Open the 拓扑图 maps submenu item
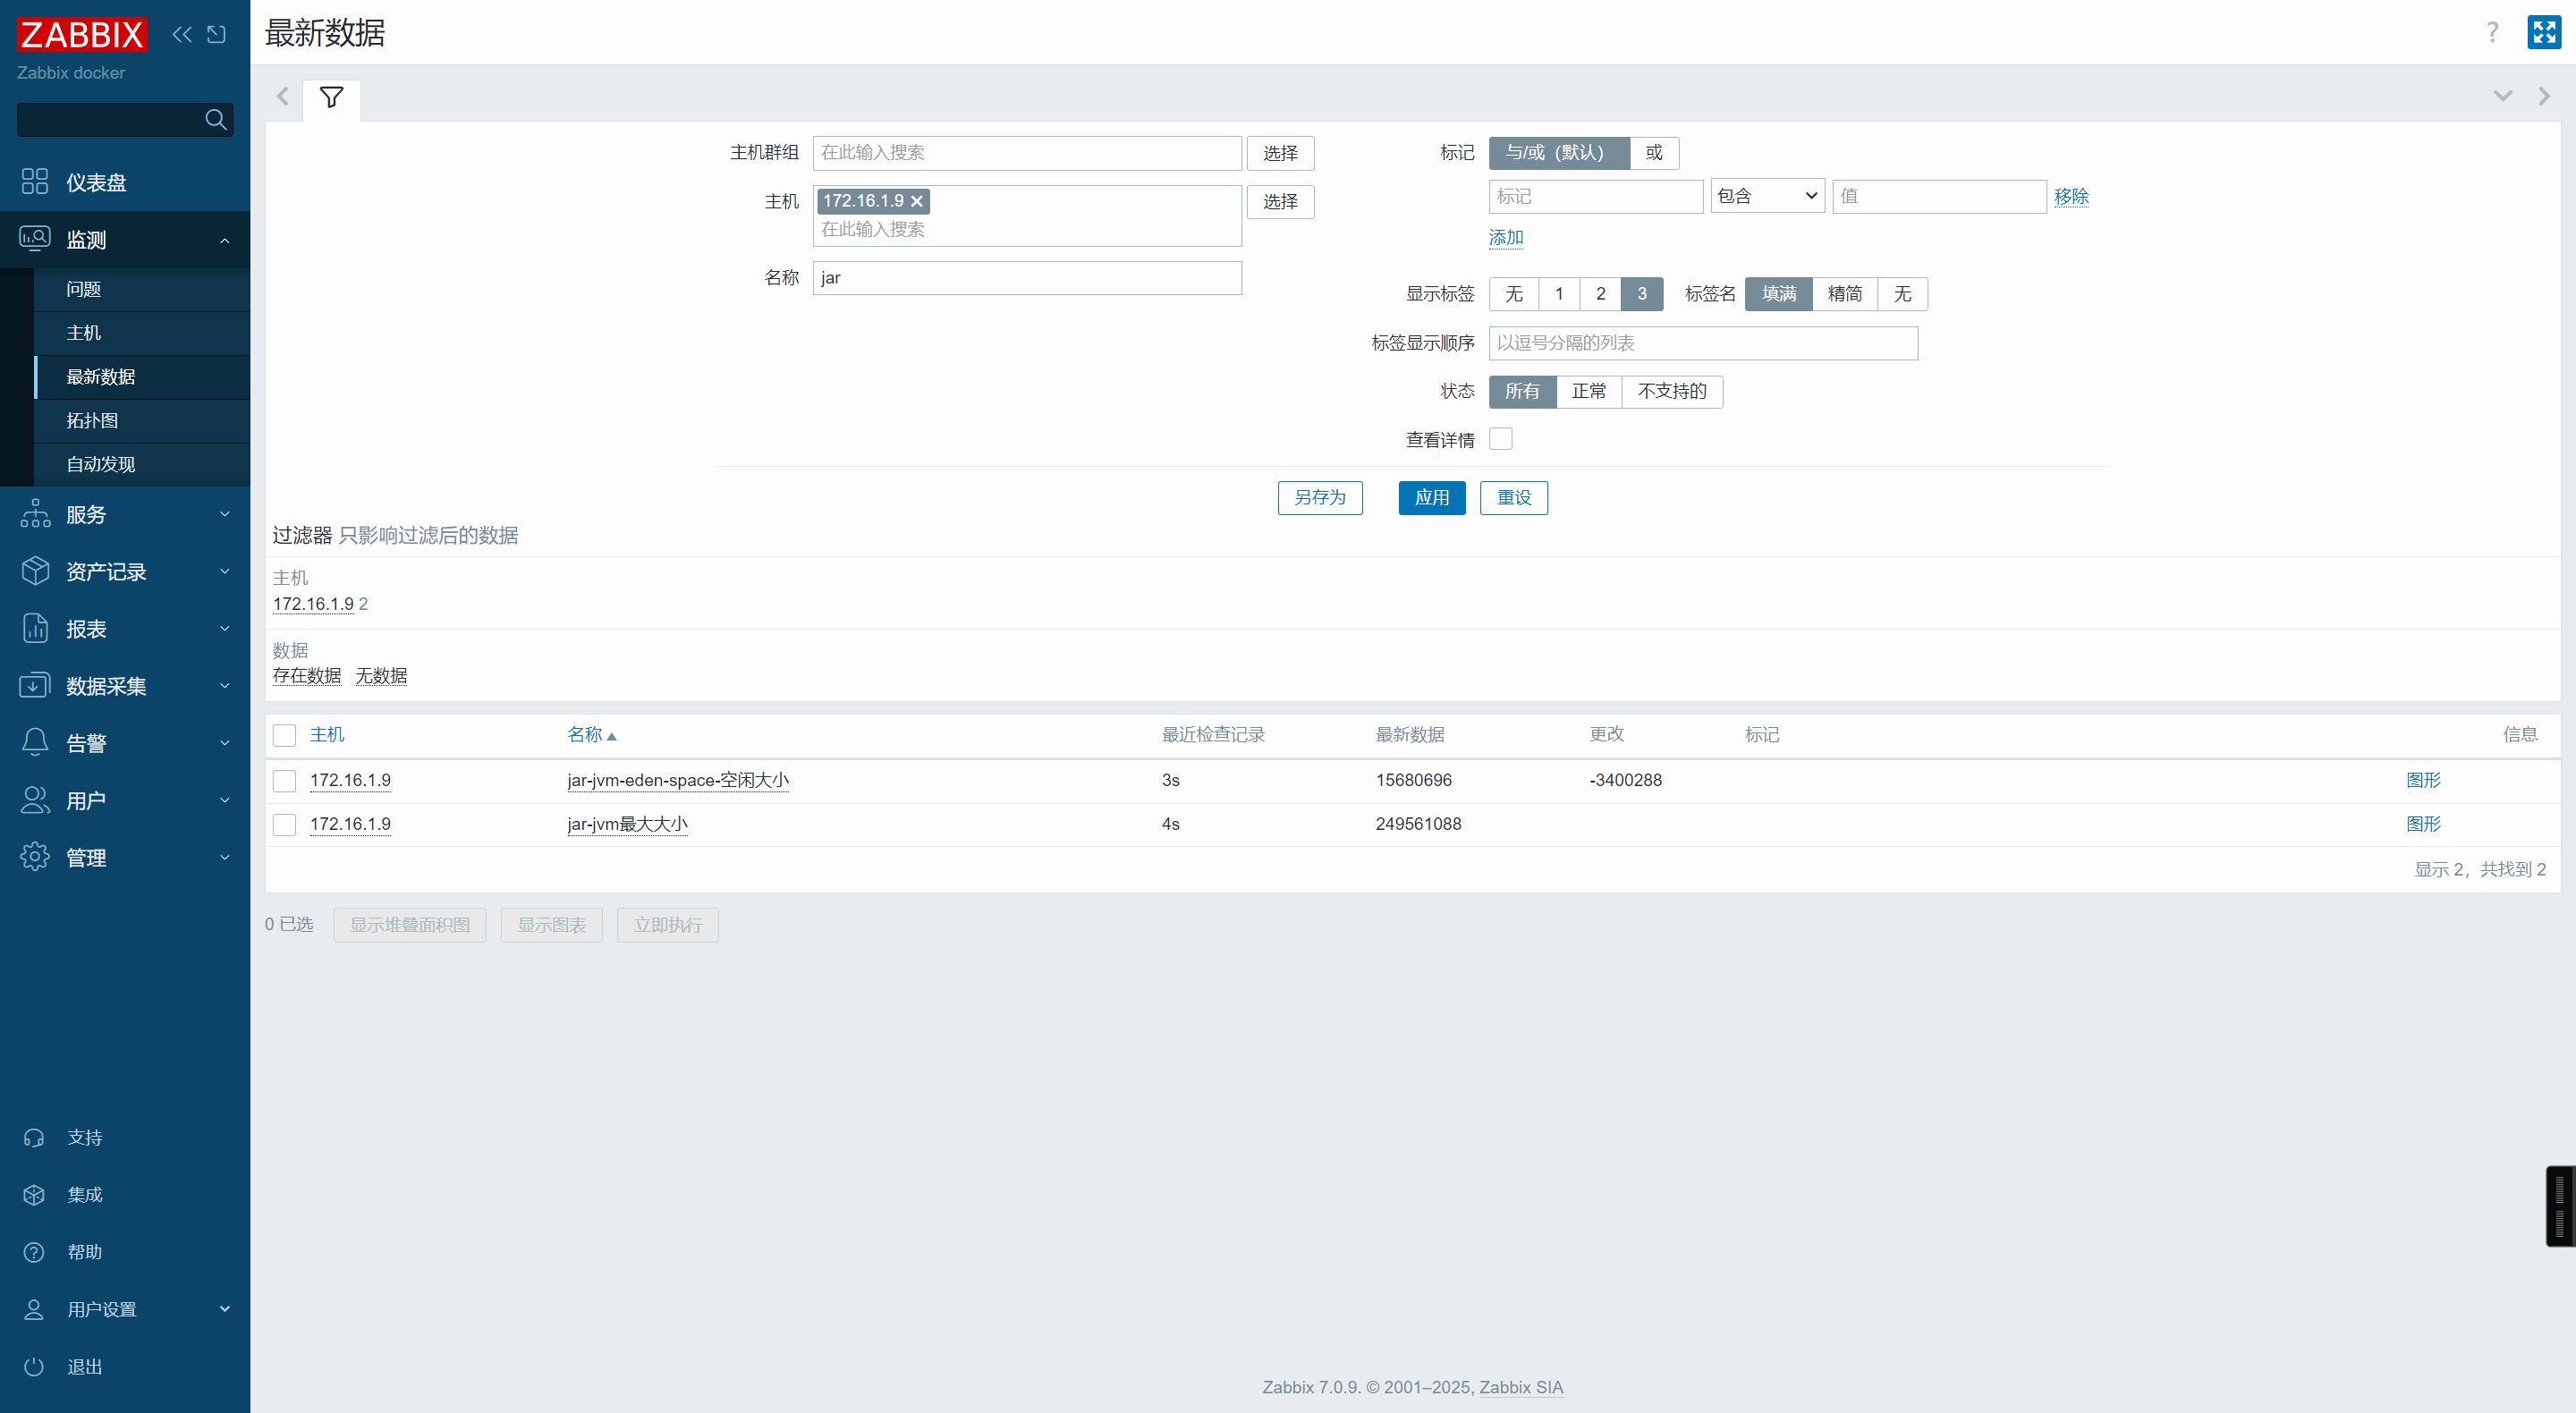This screenshot has width=2576, height=1413. [x=142, y=421]
